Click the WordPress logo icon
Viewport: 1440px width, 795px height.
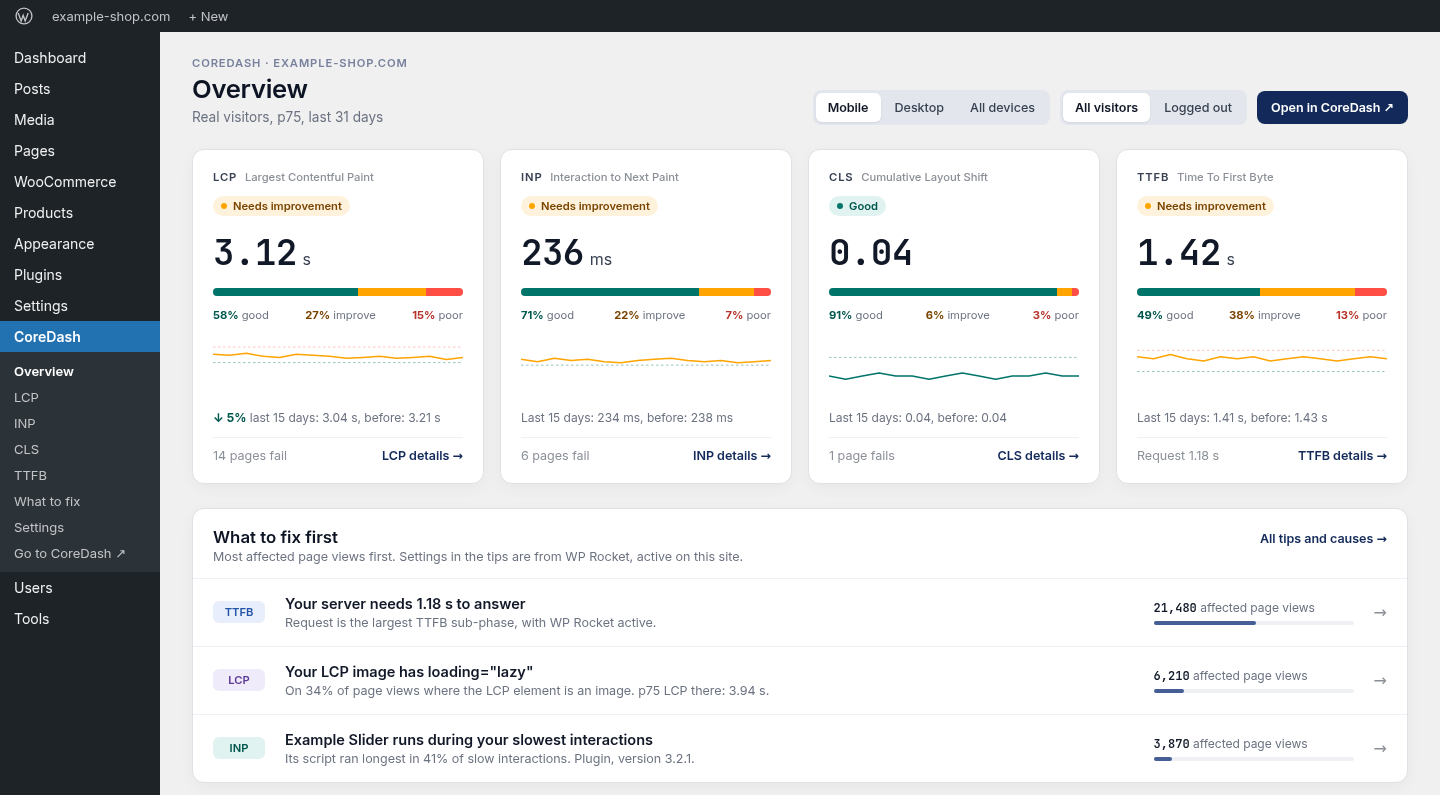[24, 16]
